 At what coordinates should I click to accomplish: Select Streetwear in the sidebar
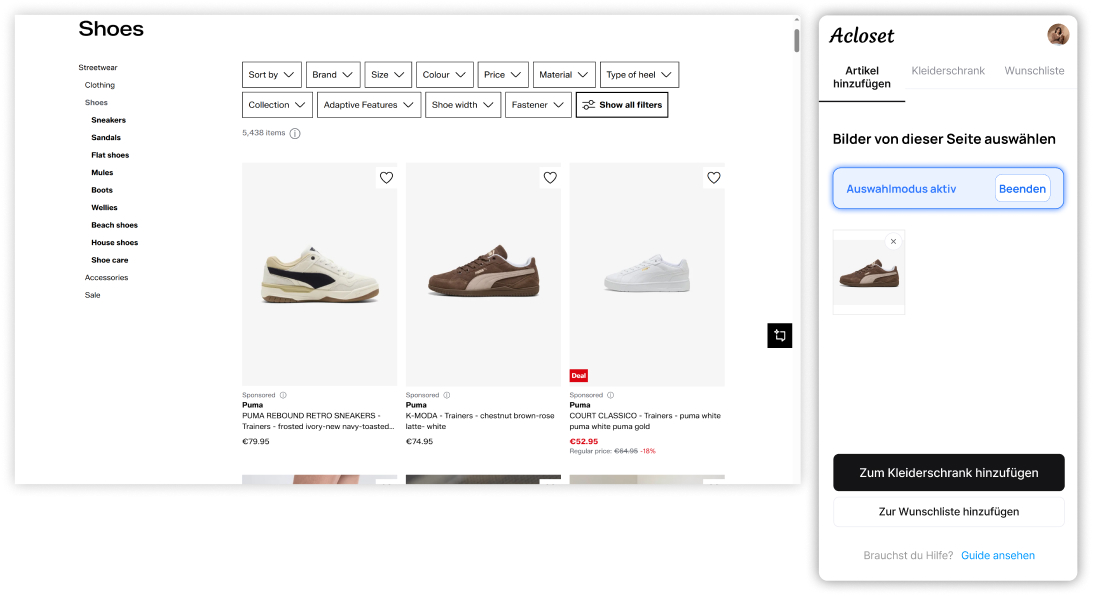click(98, 68)
